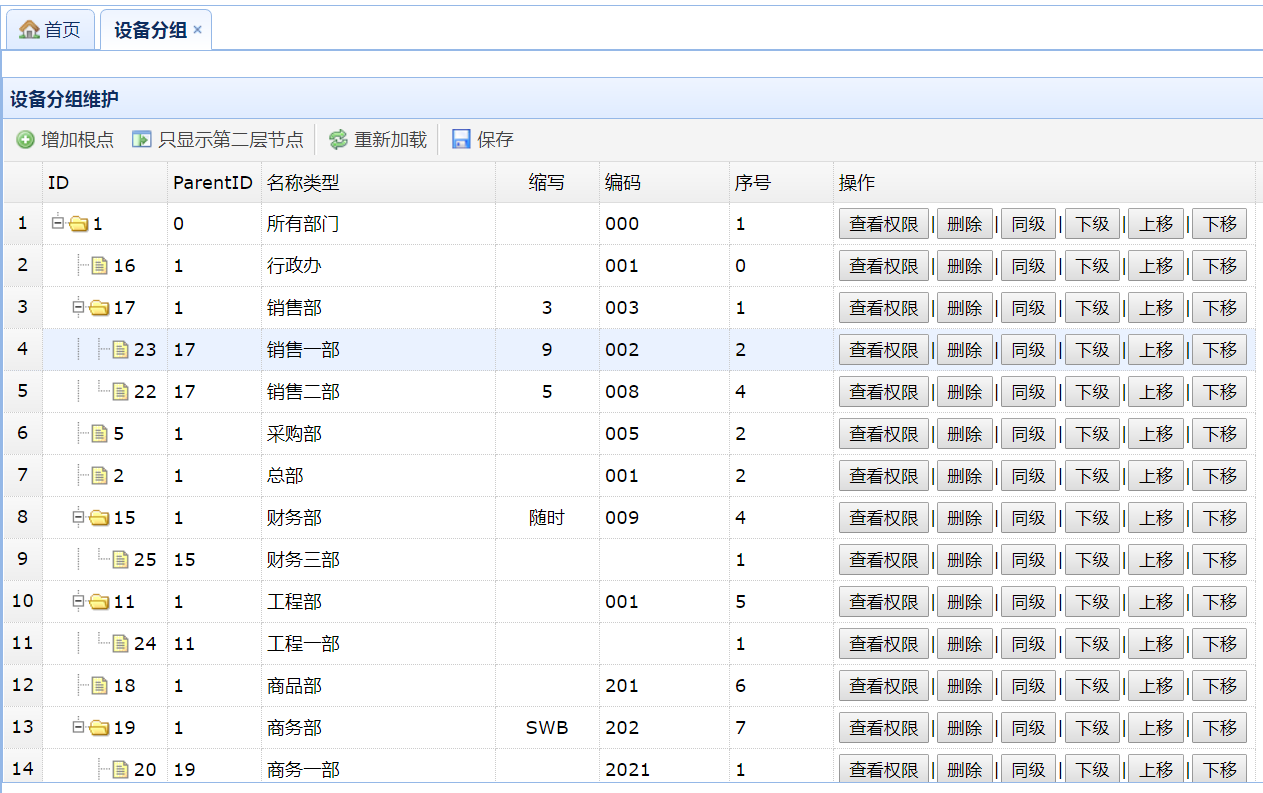1263x793 pixels.
Task: Collapse the 商务部 node 19 expander
Action: point(79,727)
